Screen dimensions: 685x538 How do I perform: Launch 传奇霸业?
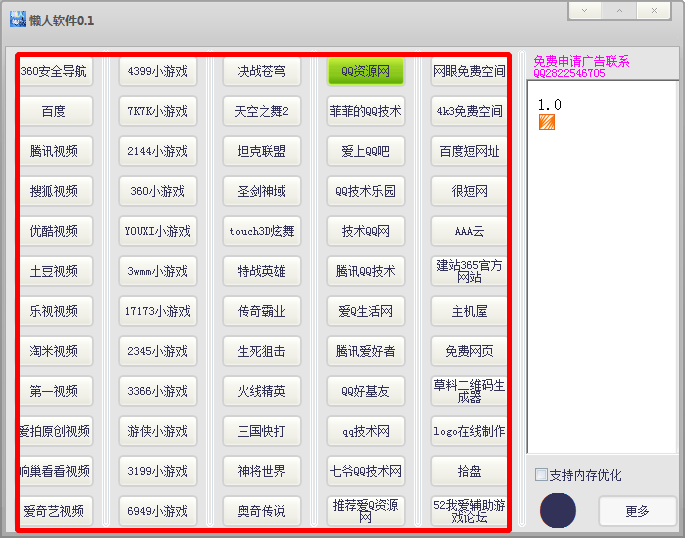click(262, 311)
